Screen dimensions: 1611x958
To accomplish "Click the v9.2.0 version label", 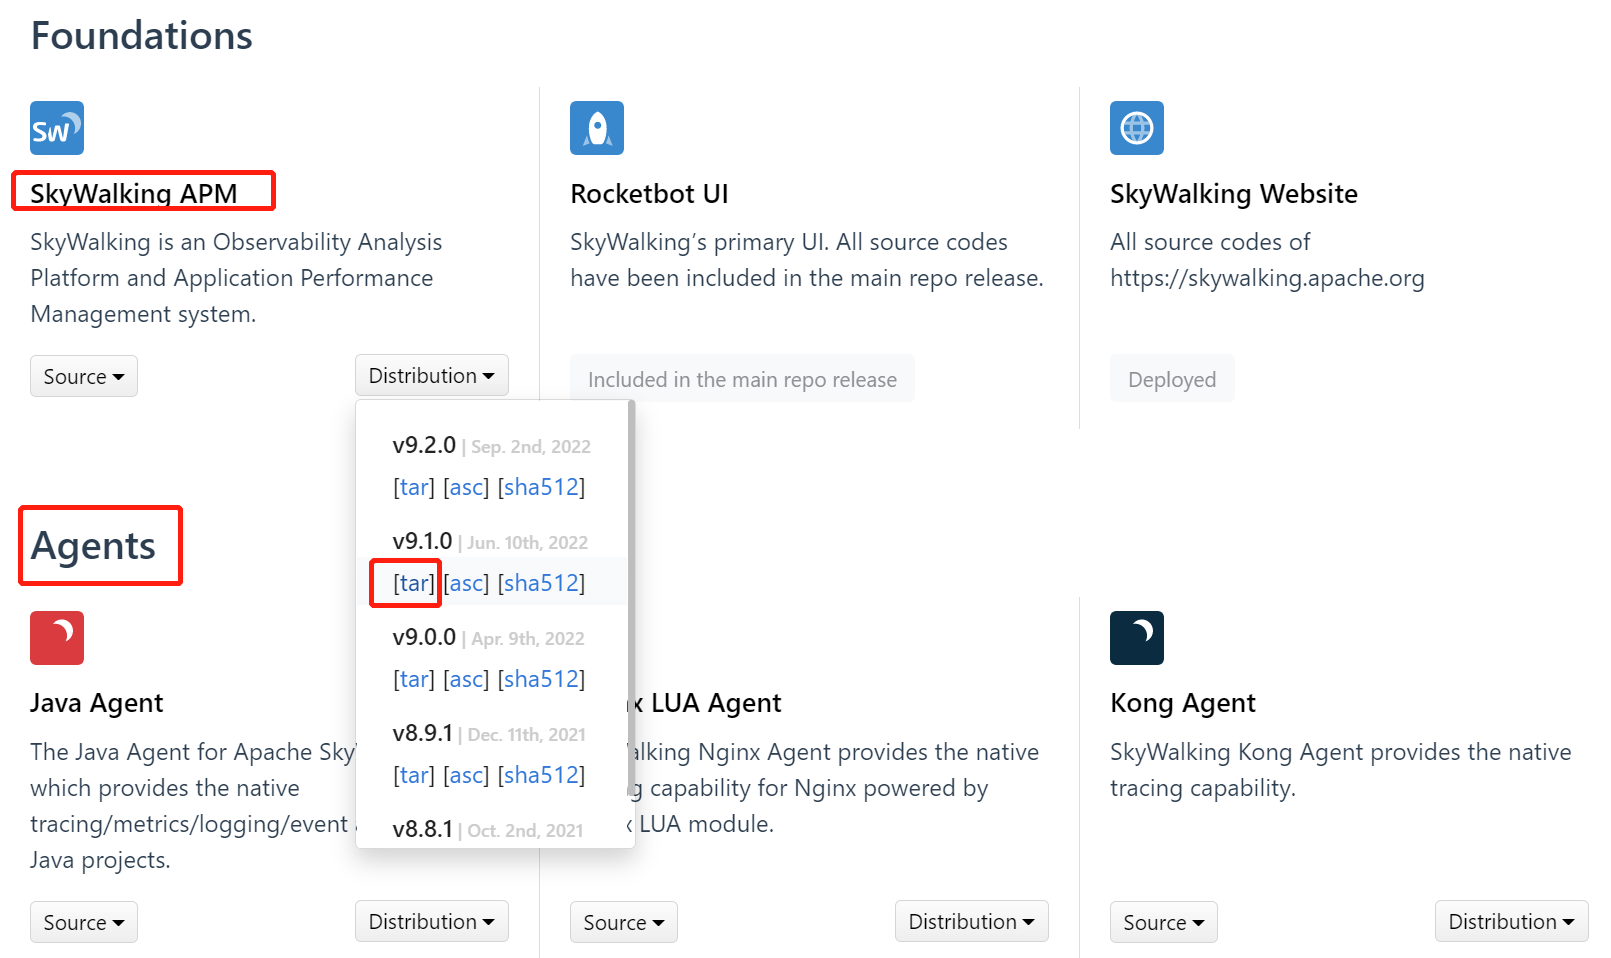I will coord(424,445).
